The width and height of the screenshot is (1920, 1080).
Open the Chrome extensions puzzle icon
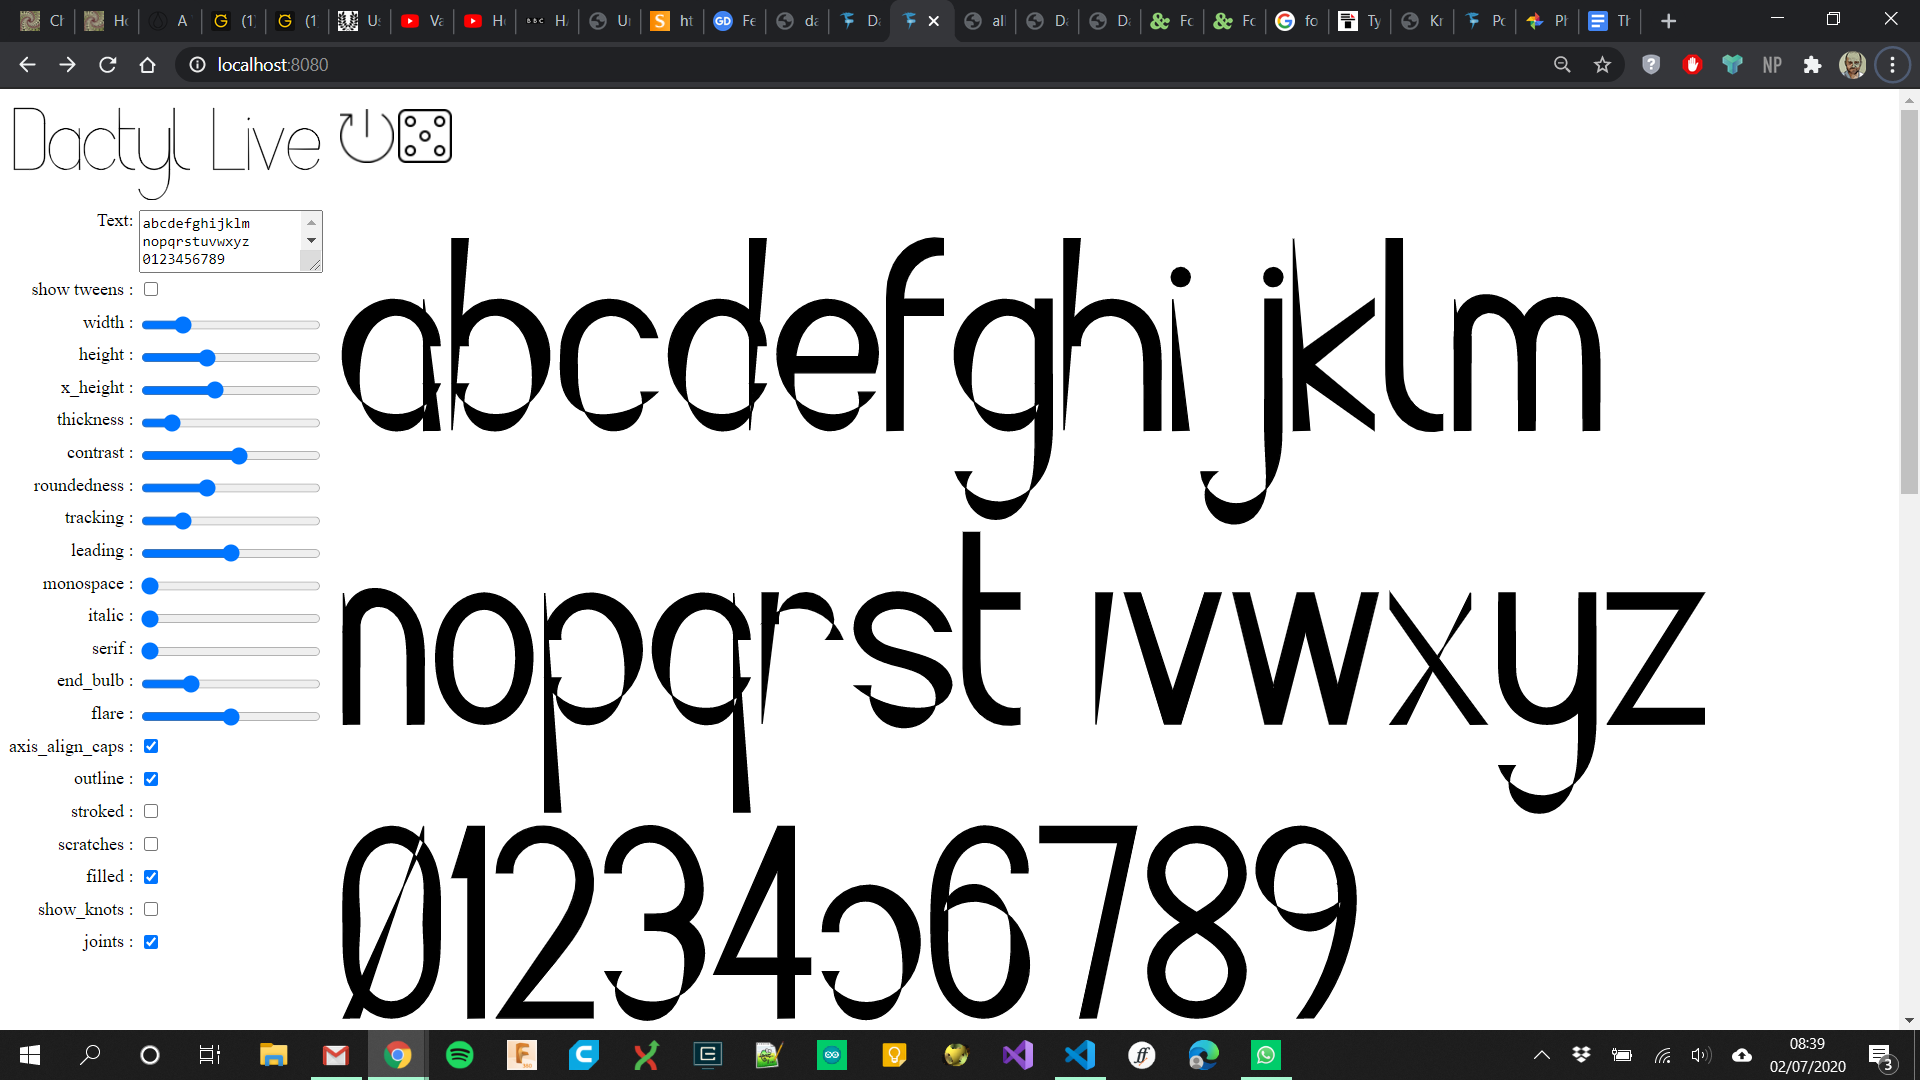(1812, 65)
